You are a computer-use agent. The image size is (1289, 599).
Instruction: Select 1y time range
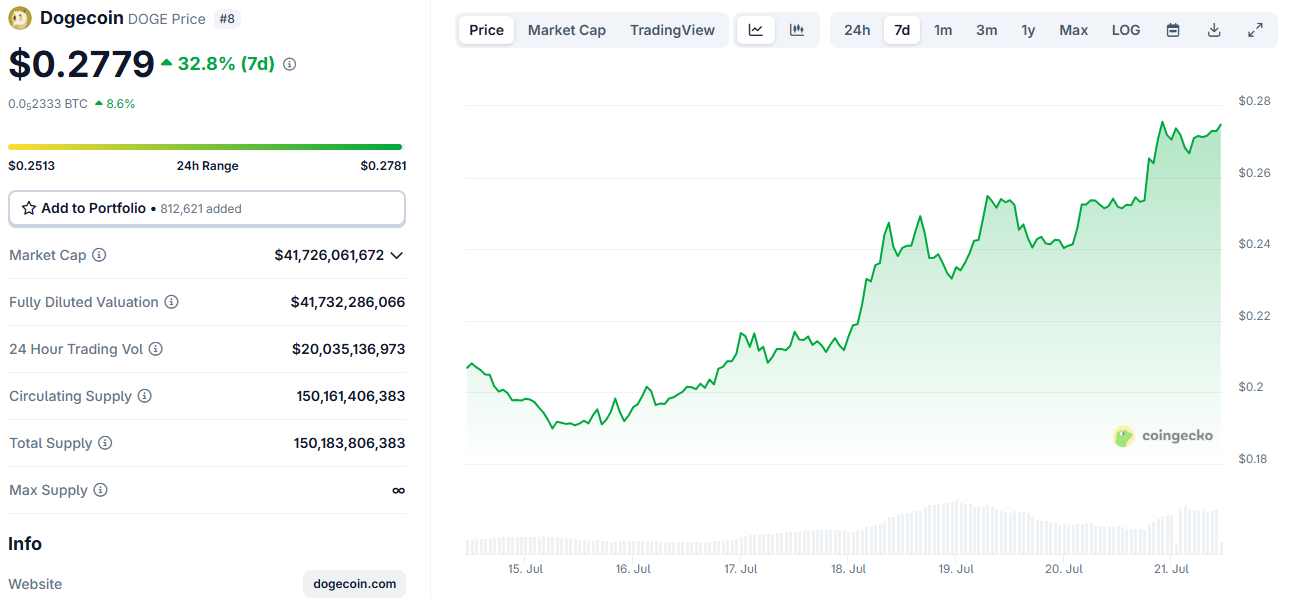[1028, 30]
